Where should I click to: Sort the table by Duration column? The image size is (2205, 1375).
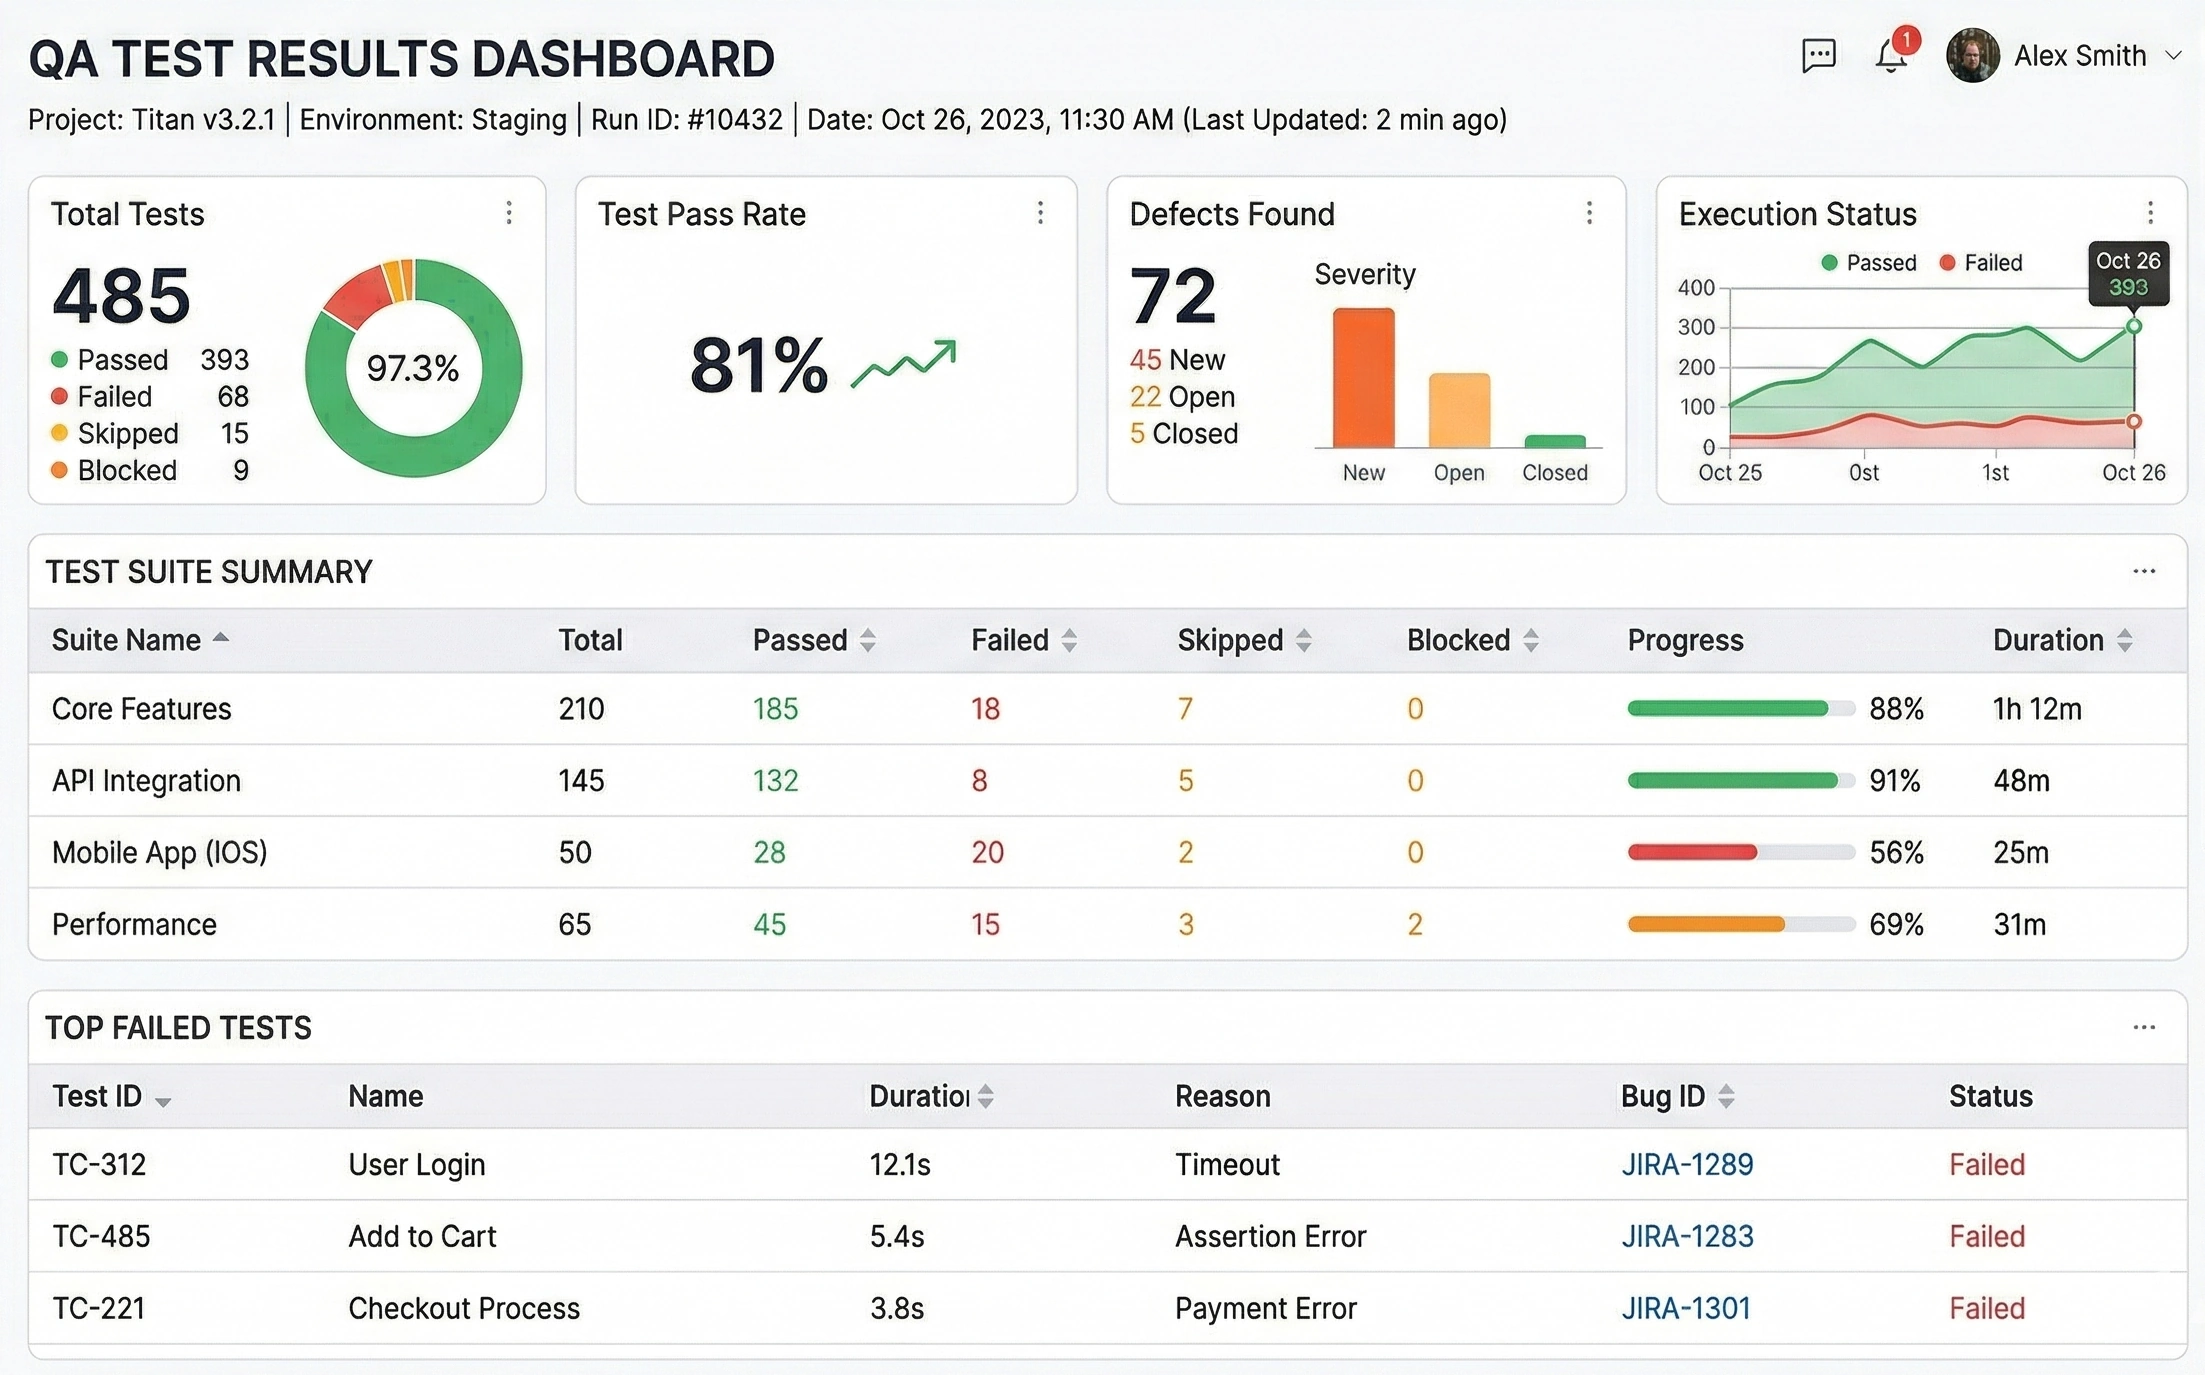(x=2124, y=639)
